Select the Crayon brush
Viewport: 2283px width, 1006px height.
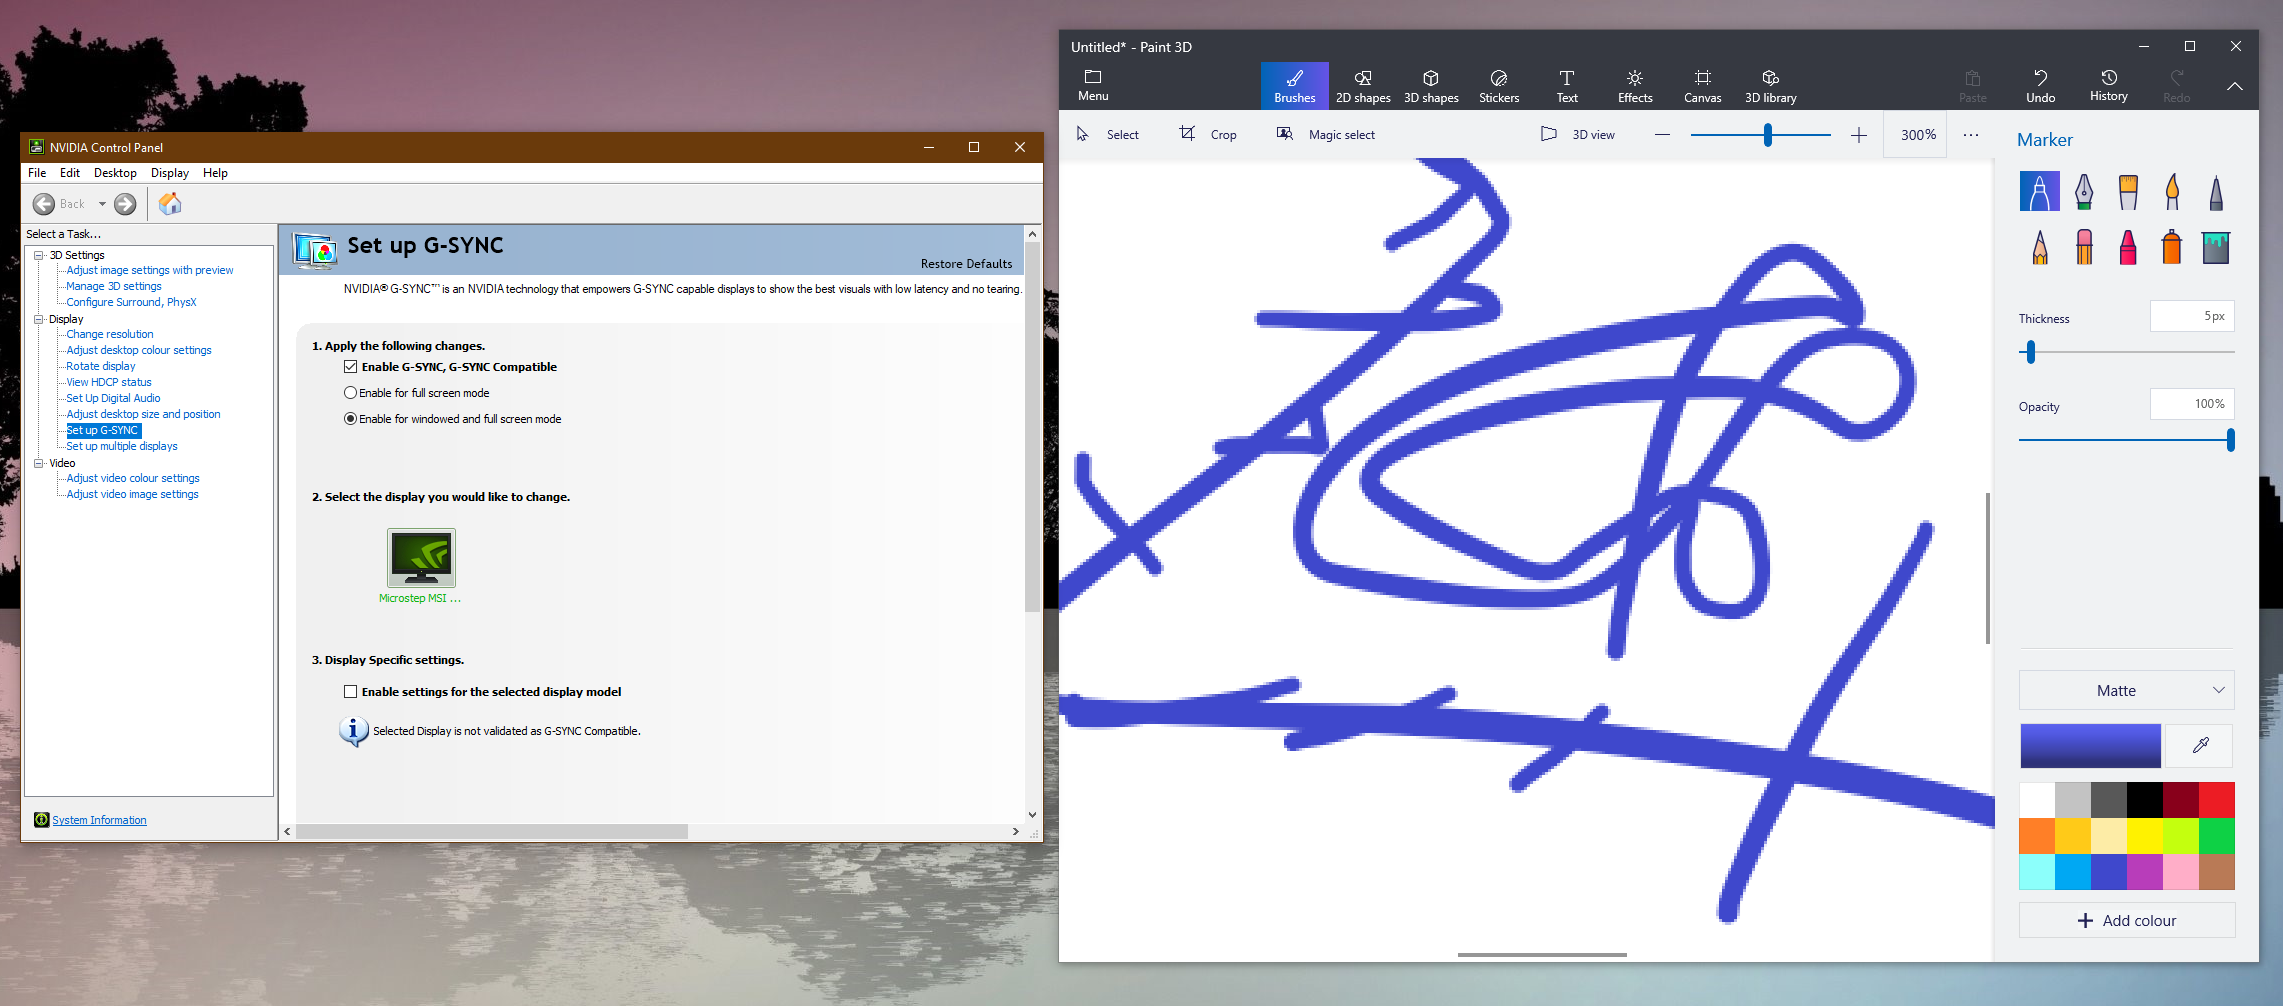[2128, 247]
